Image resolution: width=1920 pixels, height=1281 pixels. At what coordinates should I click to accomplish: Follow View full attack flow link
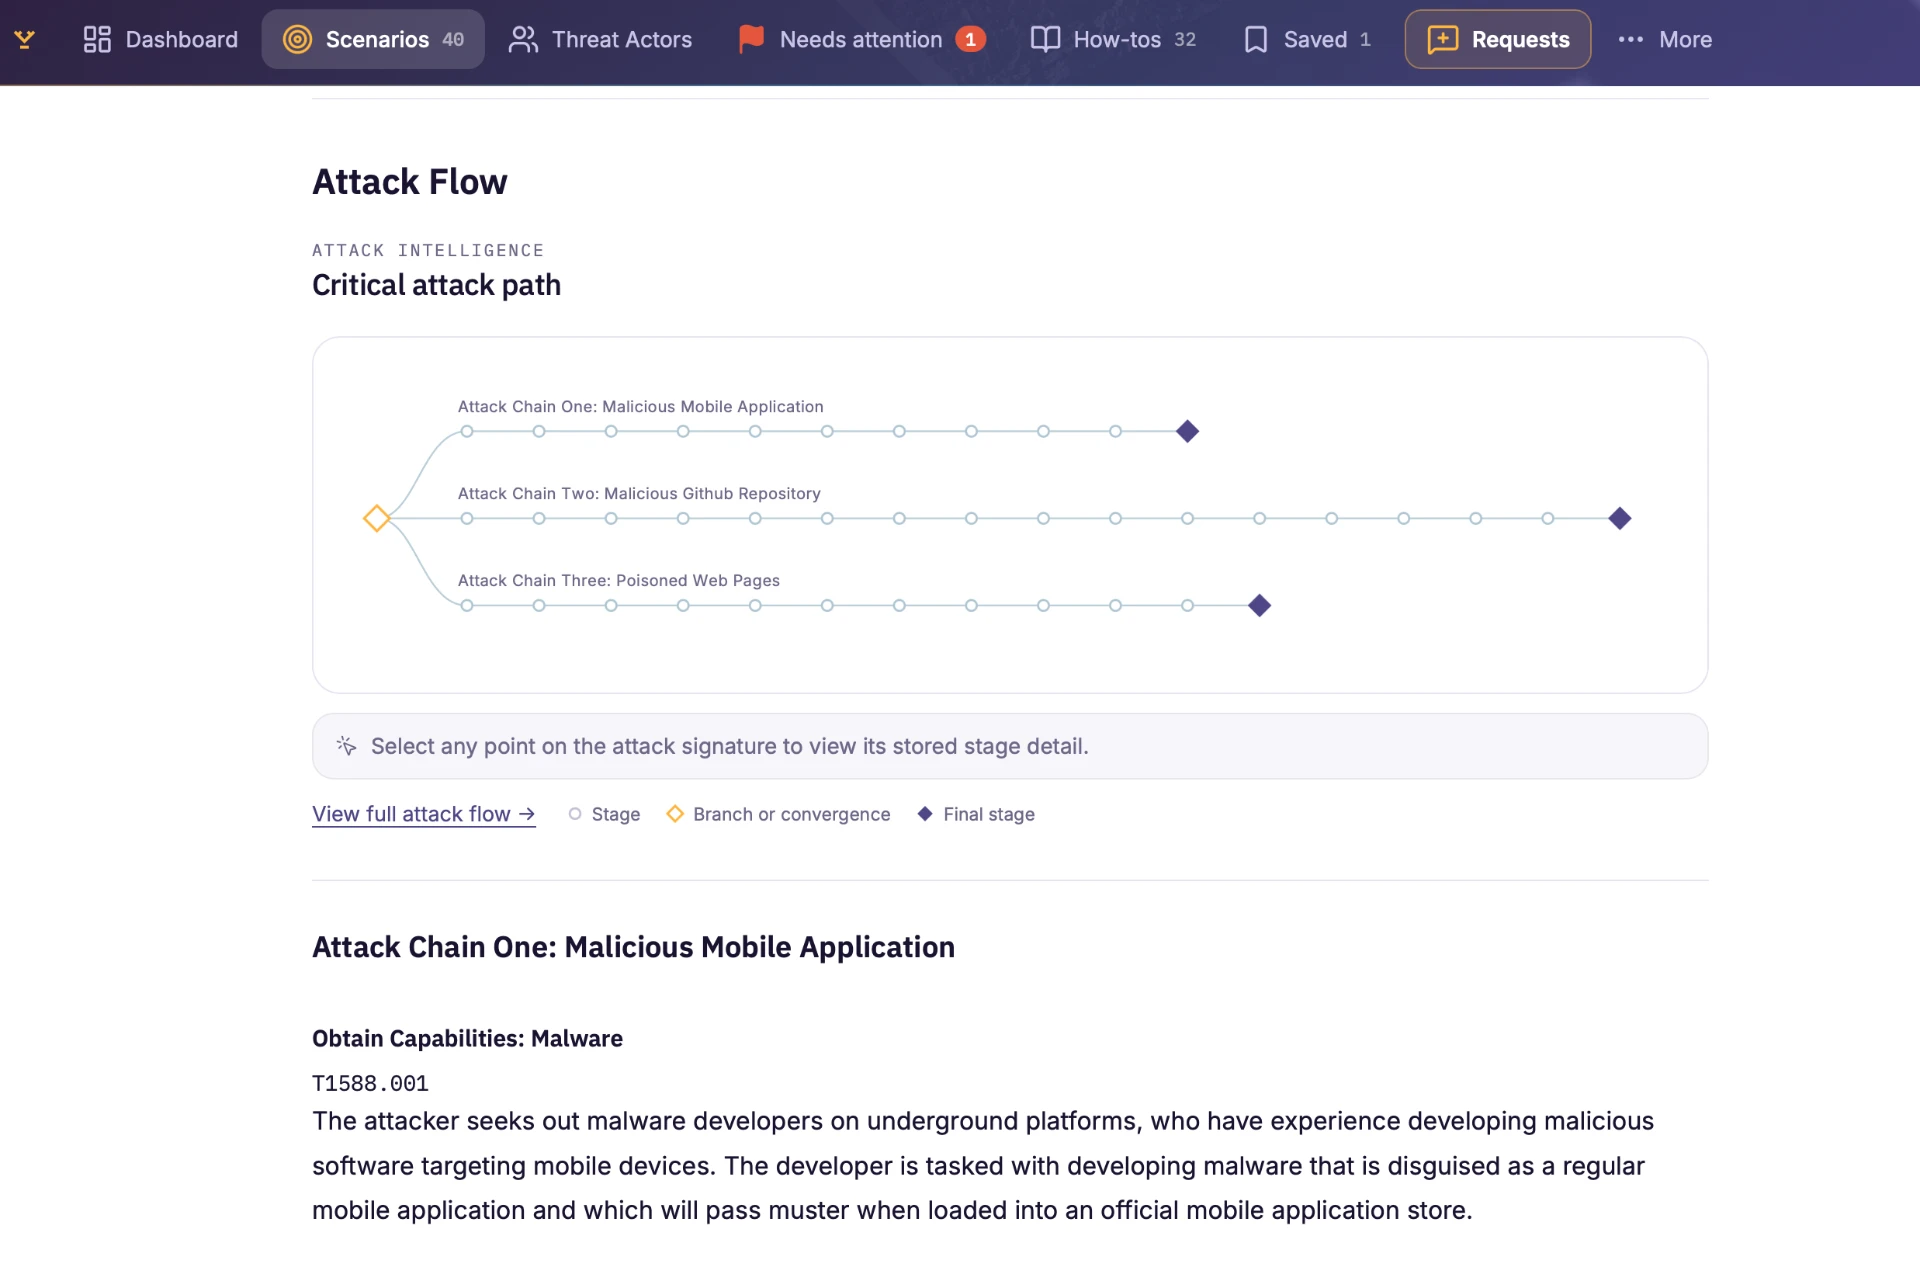click(424, 814)
